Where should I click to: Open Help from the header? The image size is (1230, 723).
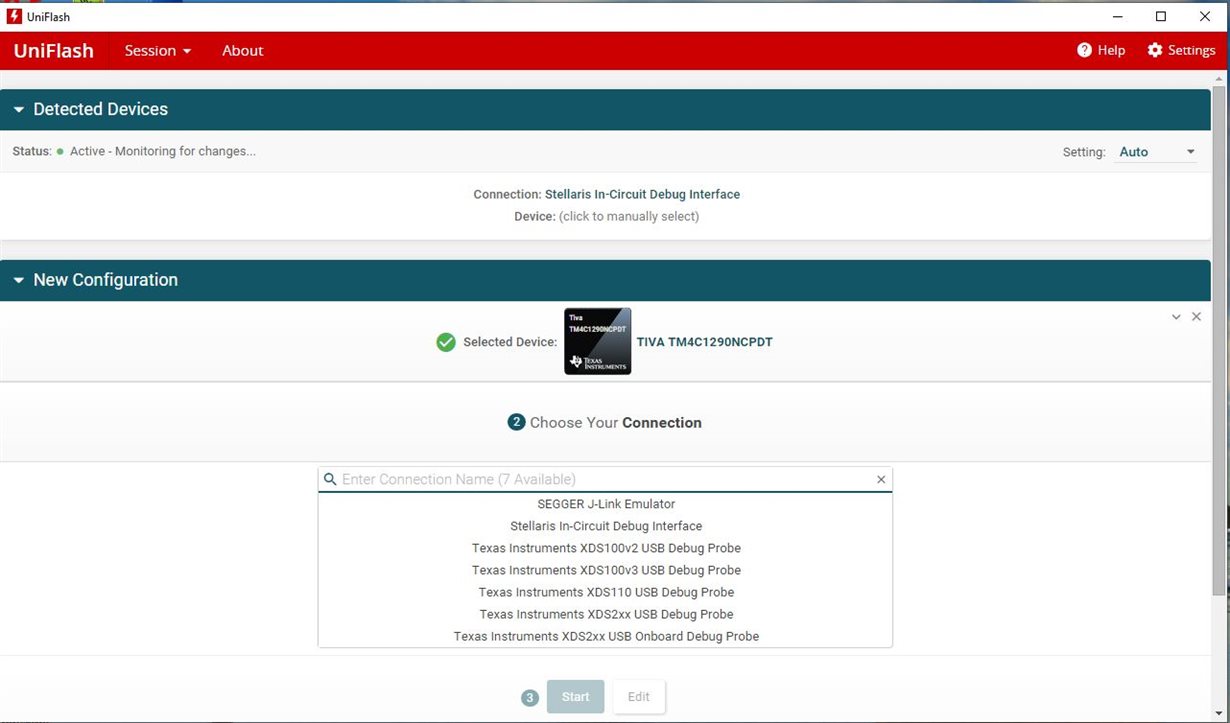(x=1101, y=50)
